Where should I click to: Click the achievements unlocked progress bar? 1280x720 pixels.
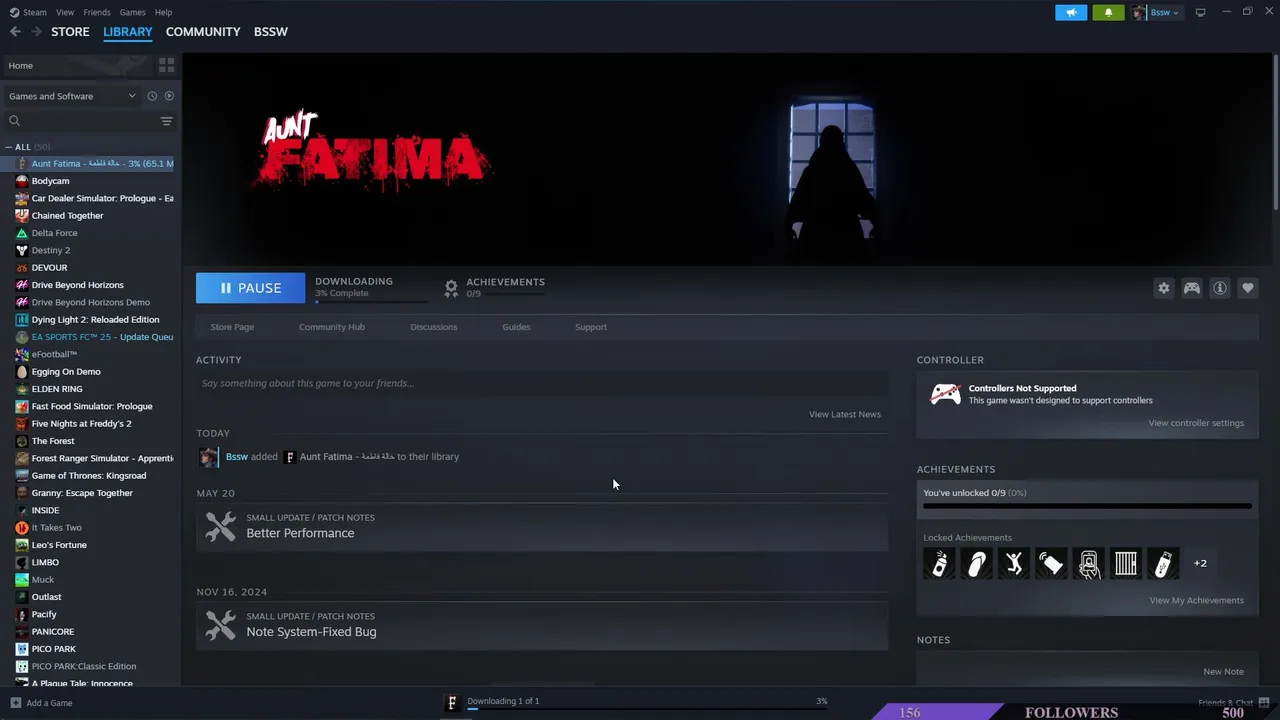(x=1087, y=507)
